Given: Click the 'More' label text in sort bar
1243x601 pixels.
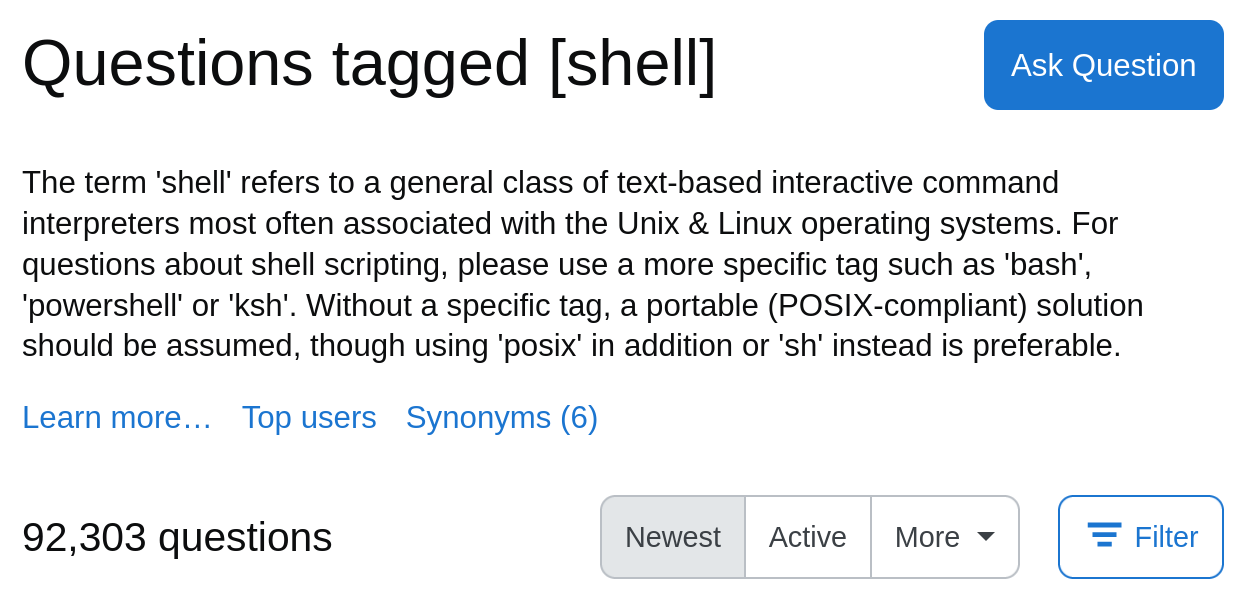Looking at the screenshot, I should (927, 537).
